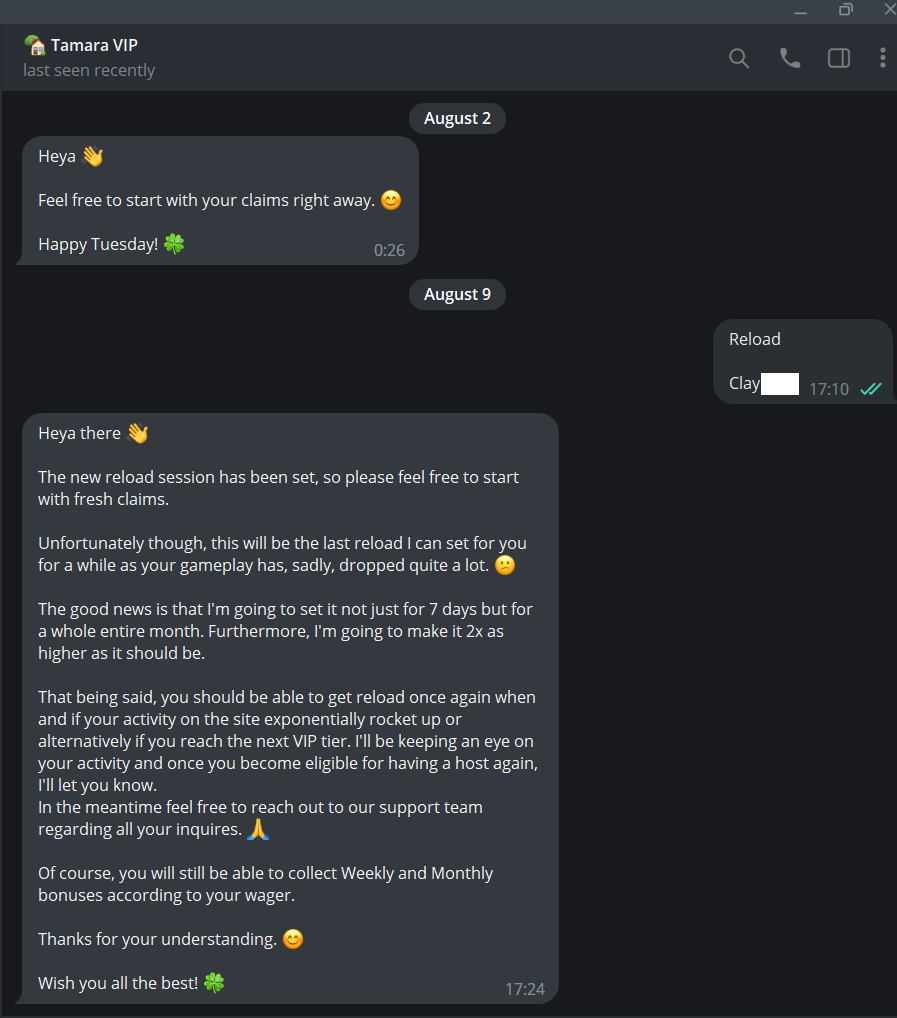Click the double check read receipt icon
The image size is (897, 1018).
(x=870, y=389)
